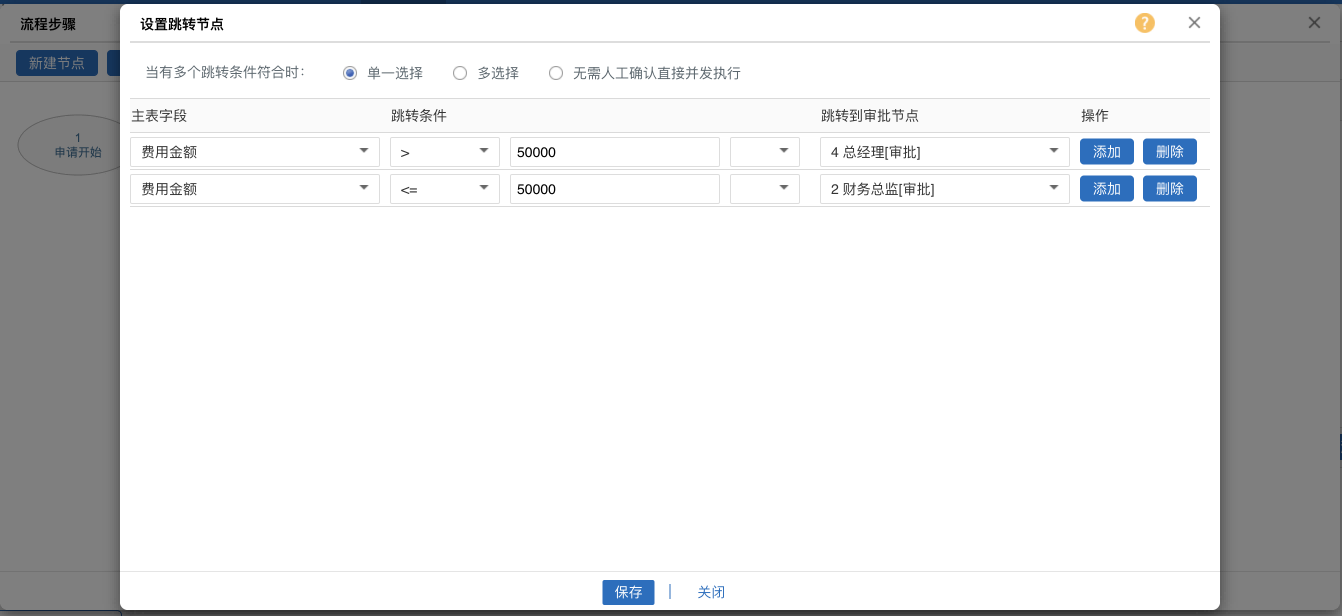Close the jump node settings dialog
This screenshot has height=616, width=1342.
point(1194,23)
